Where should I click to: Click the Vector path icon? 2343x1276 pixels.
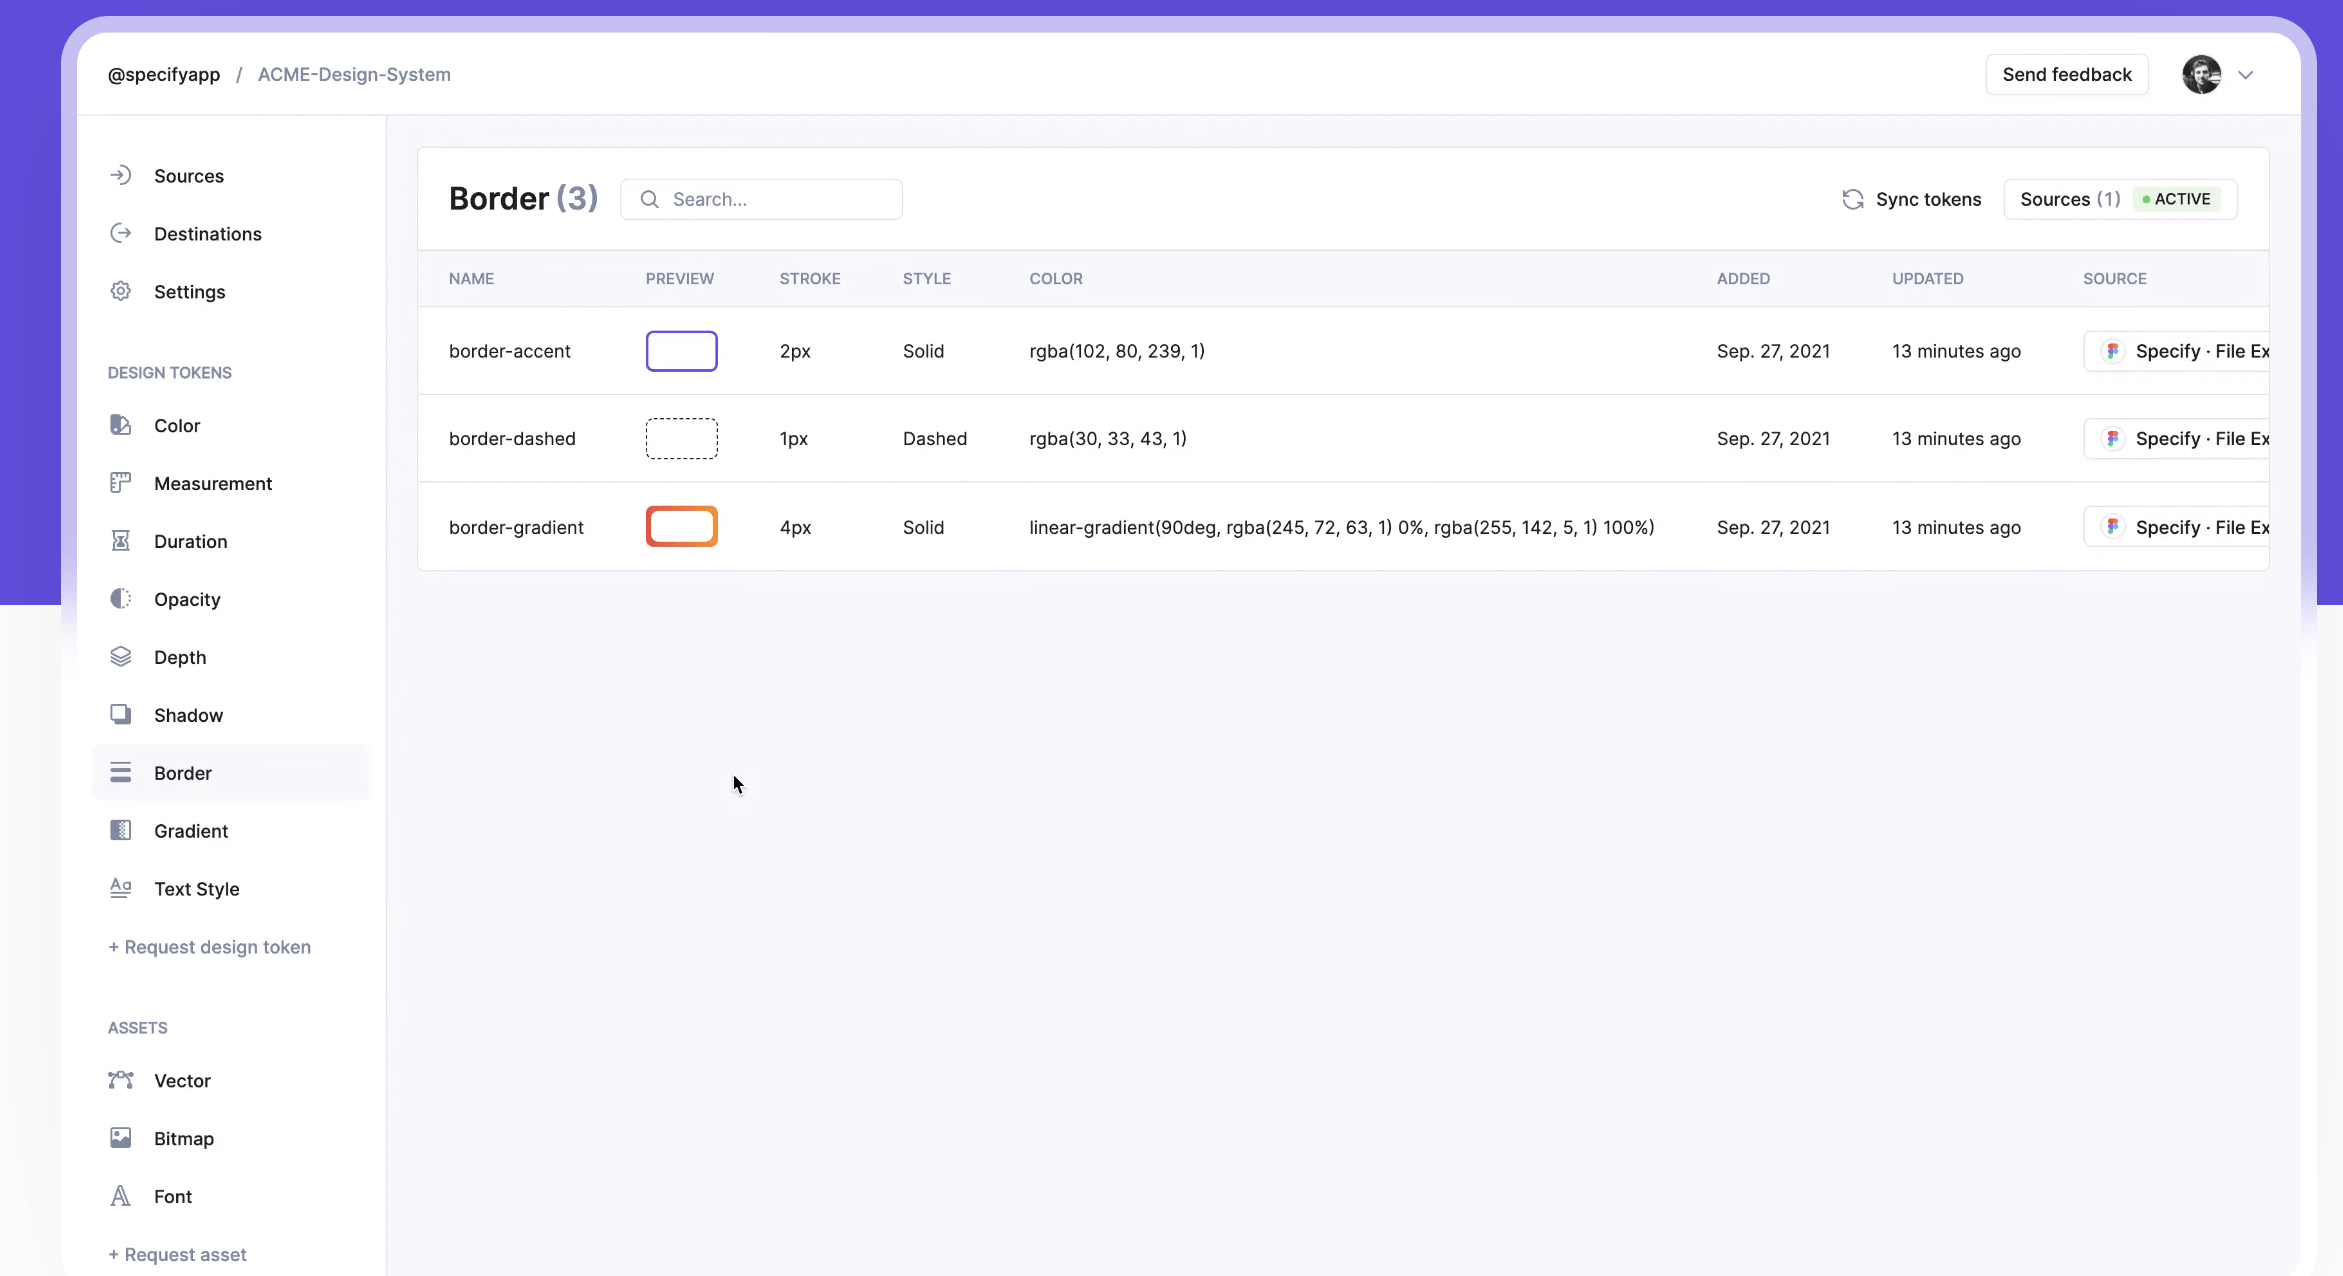tap(120, 1080)
